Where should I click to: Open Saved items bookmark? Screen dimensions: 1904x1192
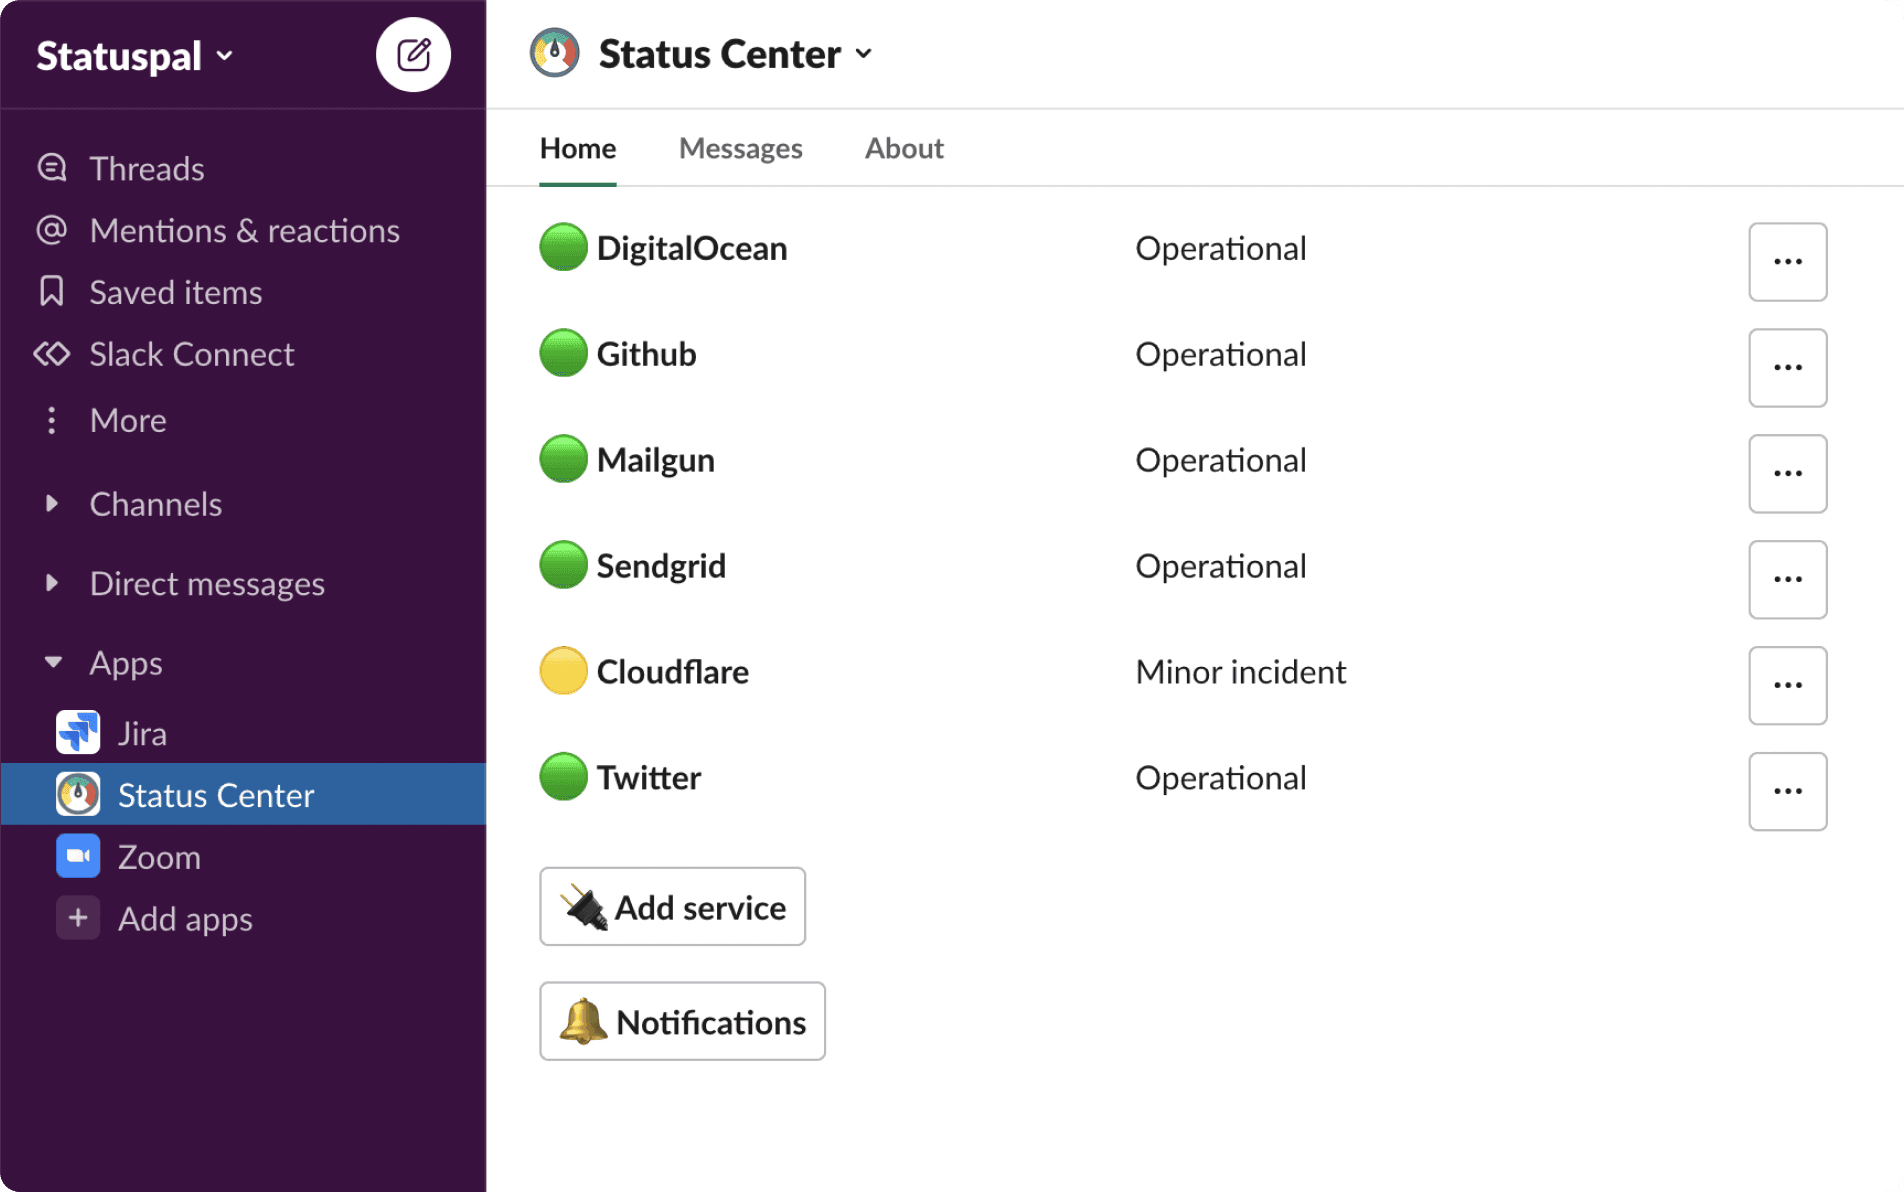click(x=175, y=293)
